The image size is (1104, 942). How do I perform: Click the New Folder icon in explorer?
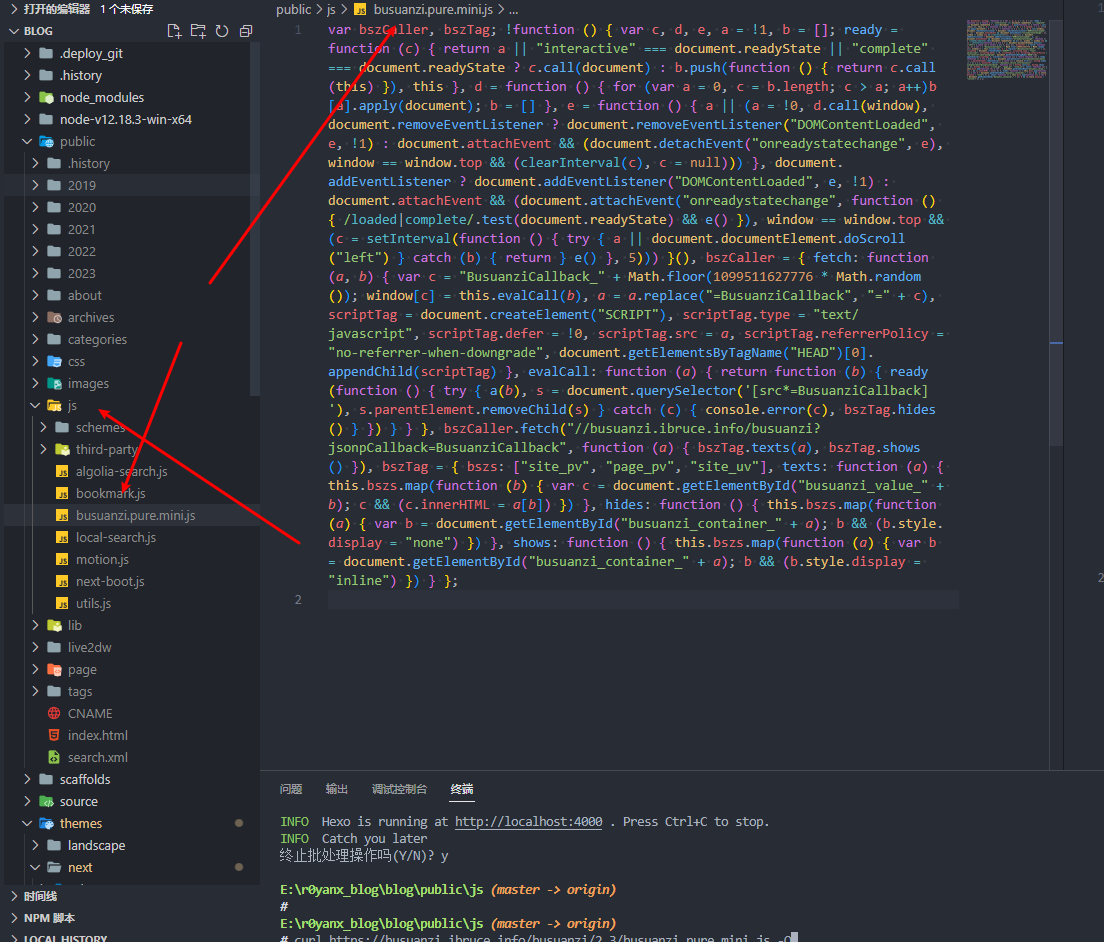click(198, 31)
